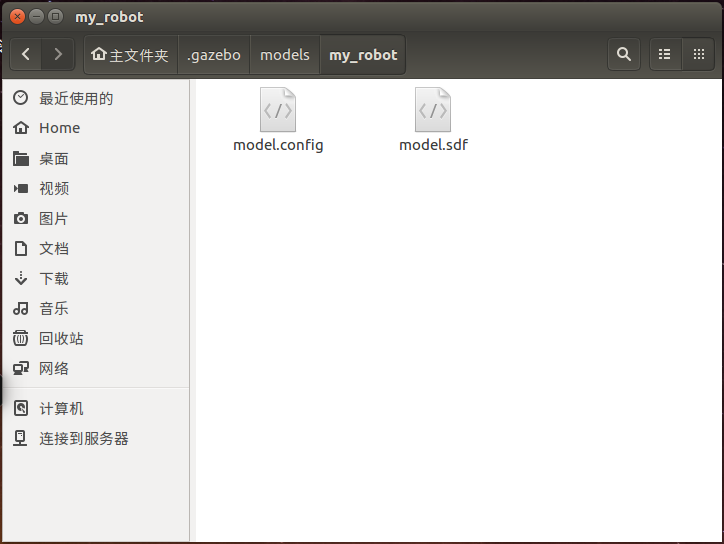Open 连接到服务器 in the sidebar

pos(96,439)
